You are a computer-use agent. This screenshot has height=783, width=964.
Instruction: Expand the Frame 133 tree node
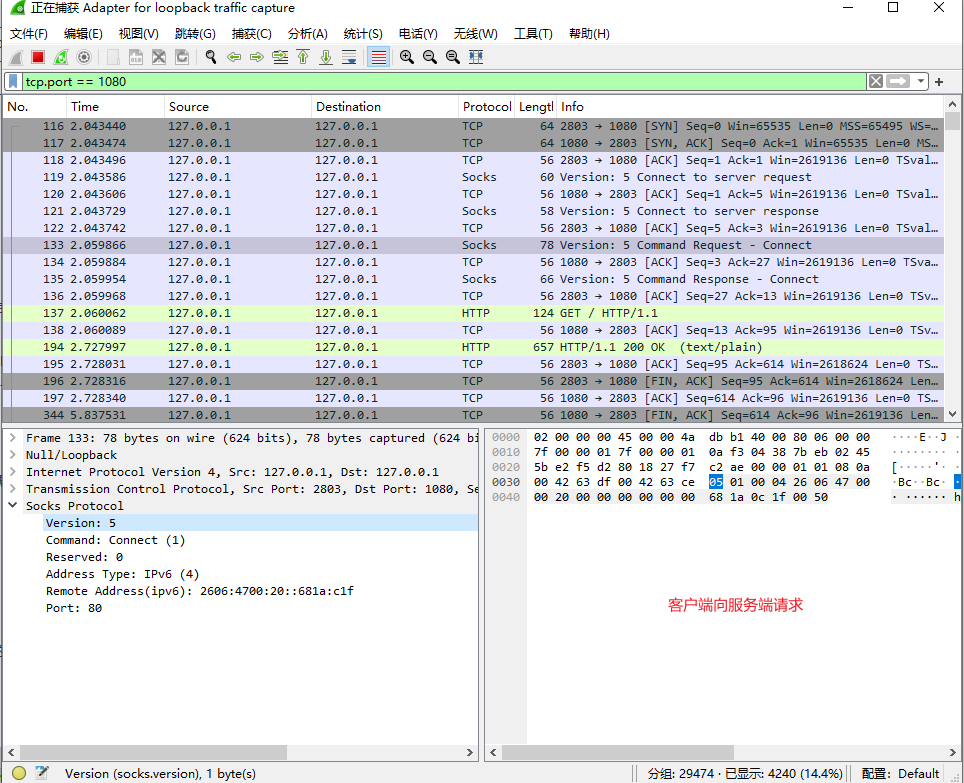point(13,438)
